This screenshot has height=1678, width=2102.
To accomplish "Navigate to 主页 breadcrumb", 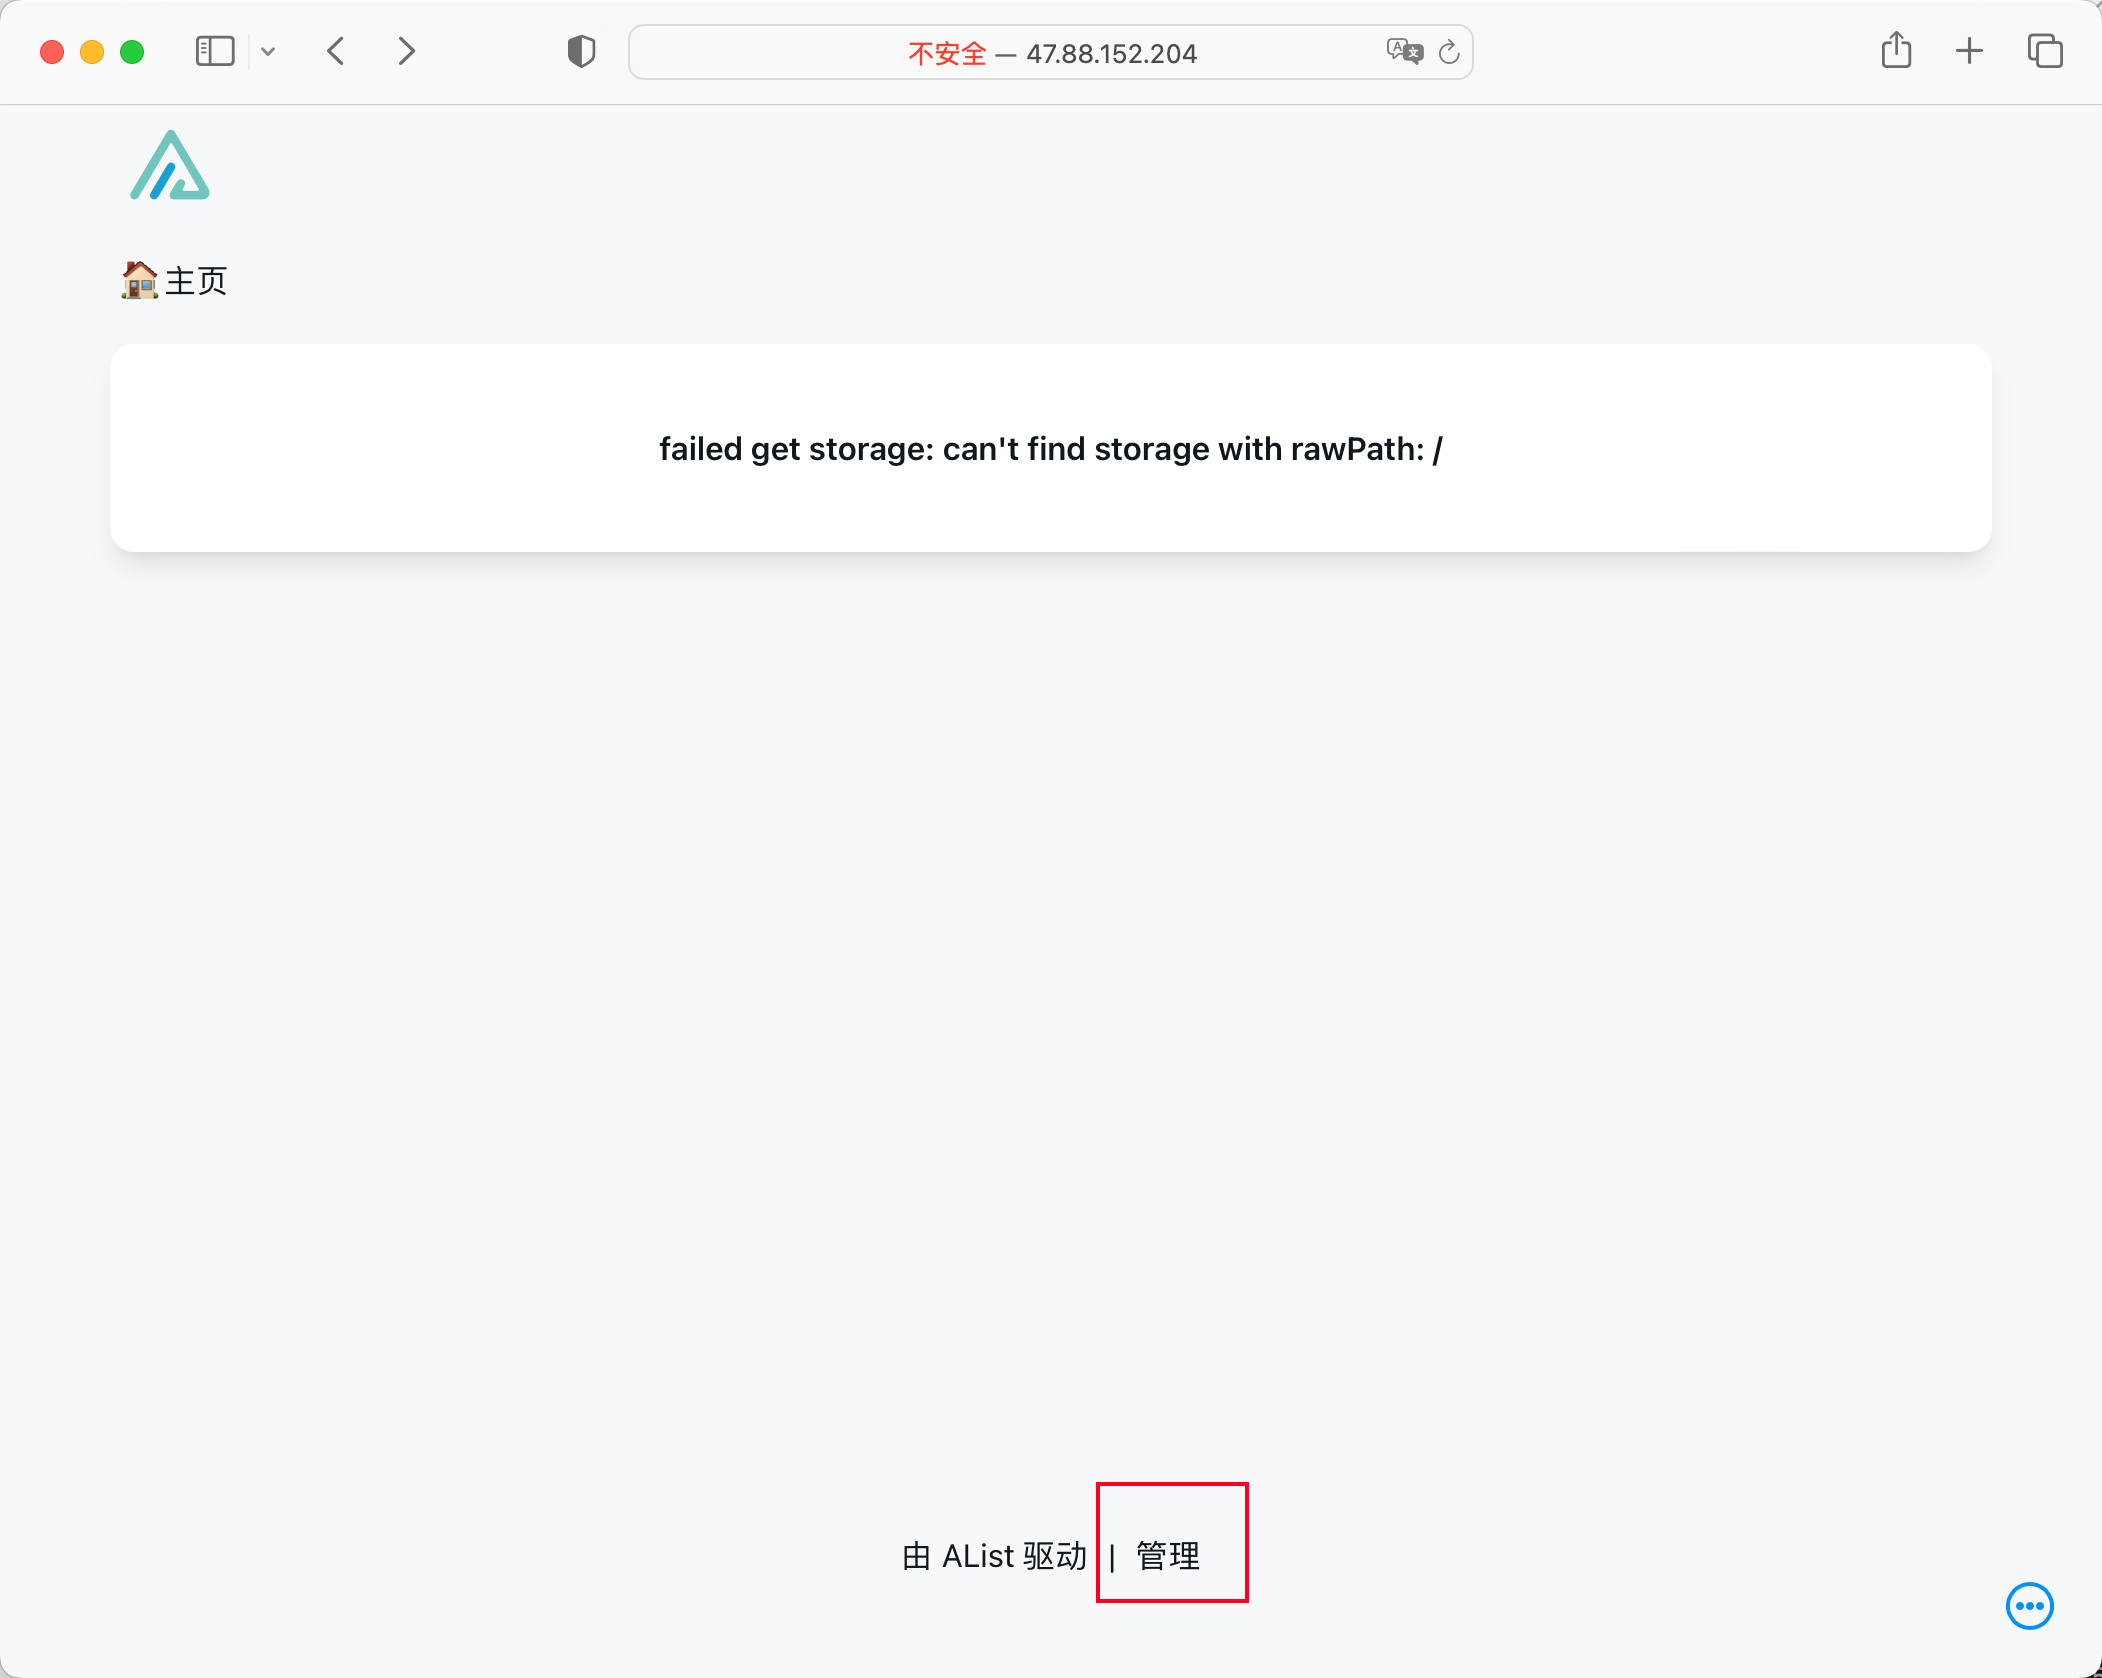I will pos(196,281).
